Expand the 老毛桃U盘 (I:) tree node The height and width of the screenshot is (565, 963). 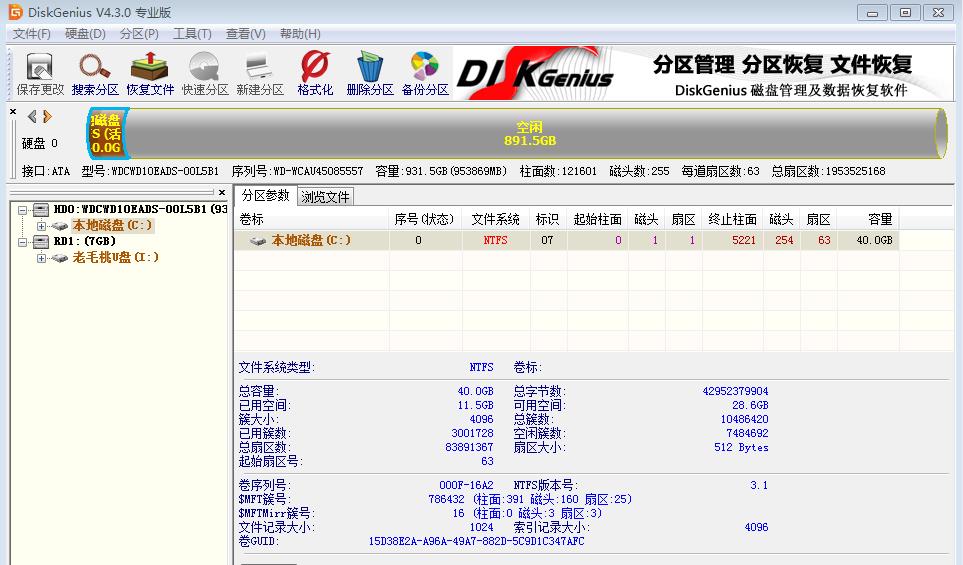click(x=41, y=258)
